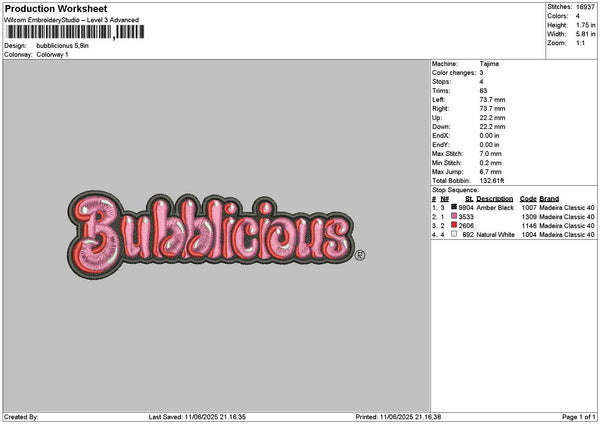The height and width of the screenshot is (424, 600).
Task: Click the Up value '22.2 mm'
Action: [x=492, y=117]
